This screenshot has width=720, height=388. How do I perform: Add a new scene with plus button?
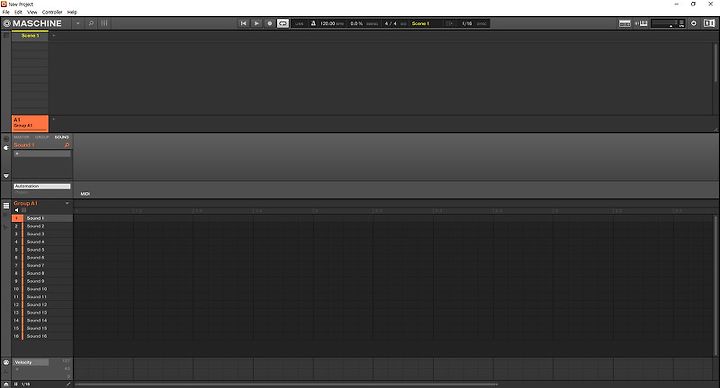54,35
